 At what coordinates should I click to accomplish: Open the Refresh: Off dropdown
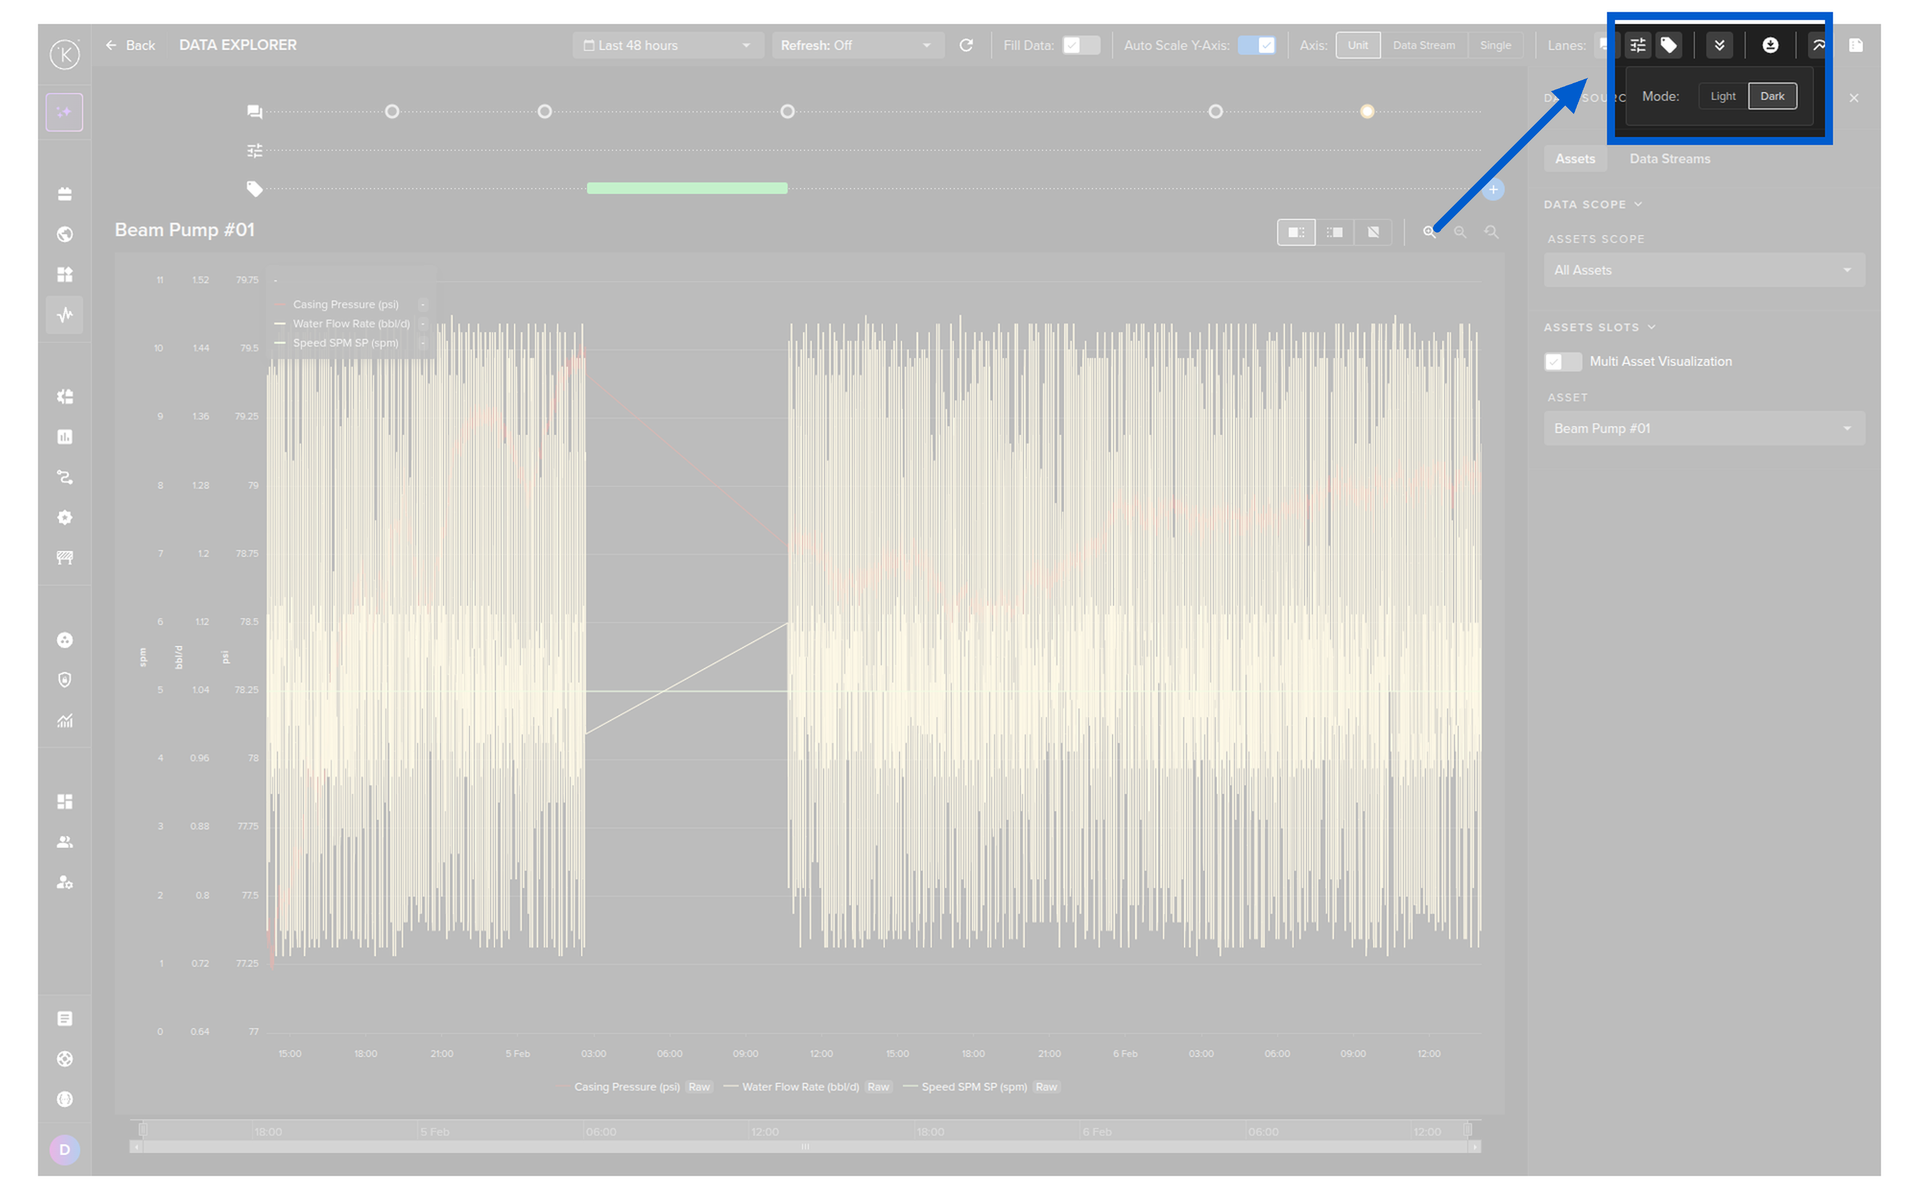(x=856, y=45)
